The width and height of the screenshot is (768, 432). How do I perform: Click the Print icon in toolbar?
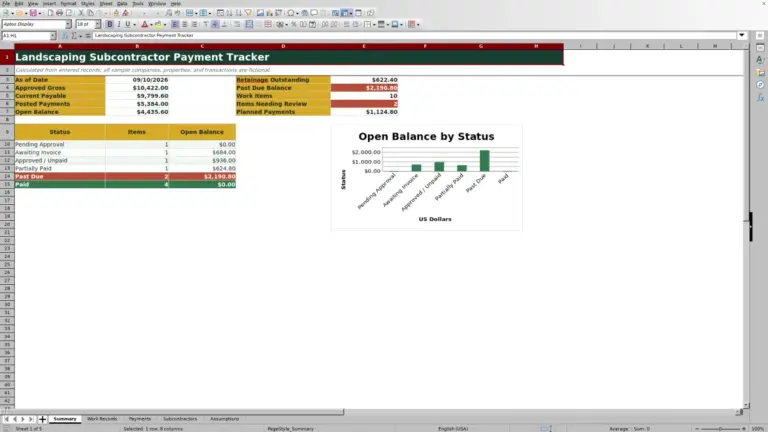coord(59,13)
